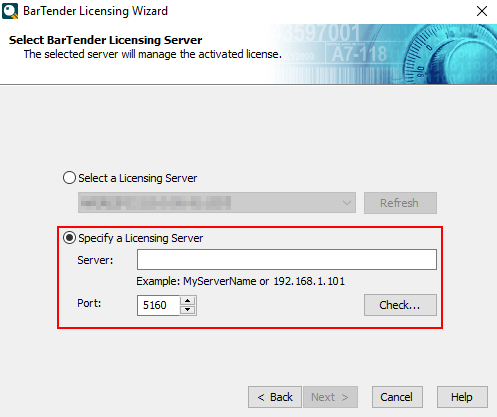Select the Specify a Licensing Server radio button
The width and height of the screenshot is (497, 417).
point(69,238)
